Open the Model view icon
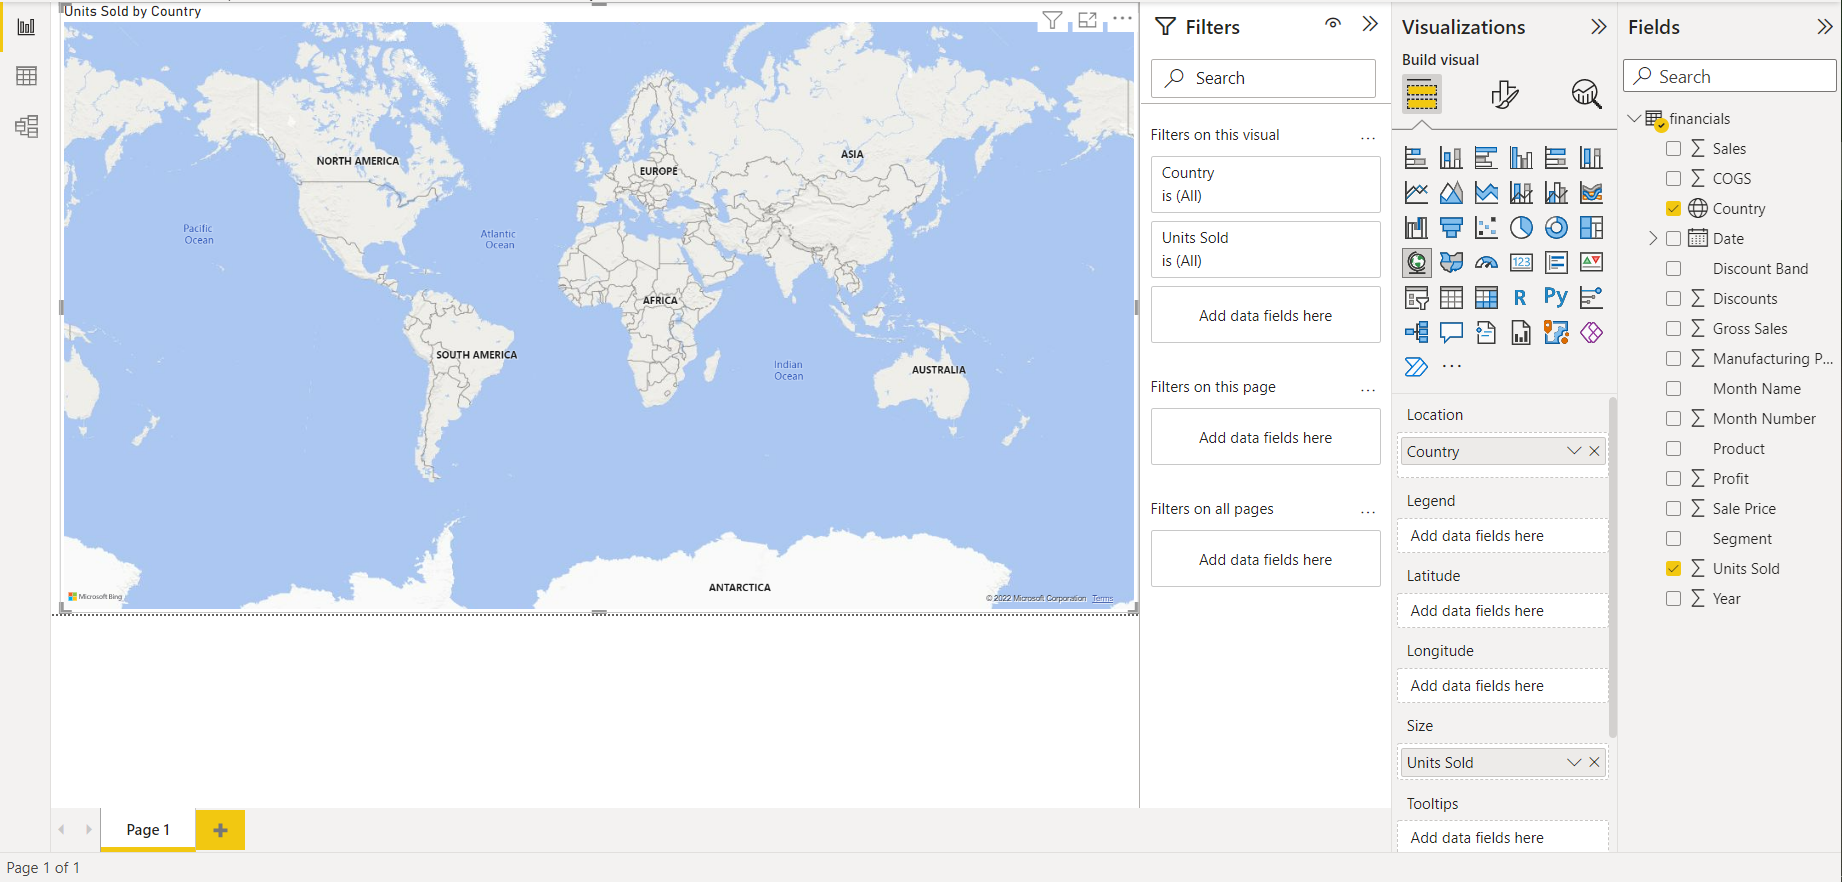1842x882 pixels. (x=26, y=126)
